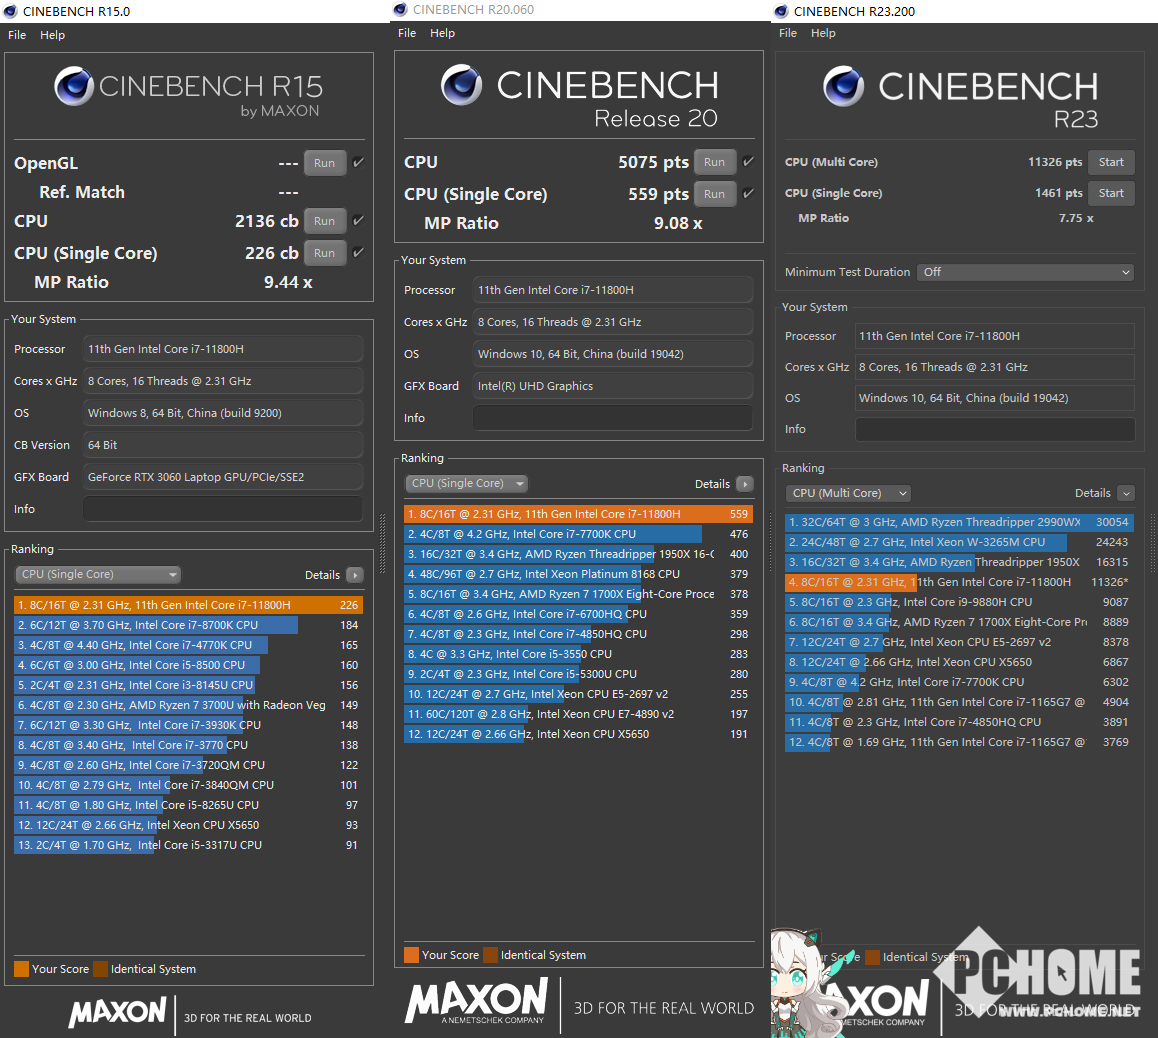Open the CPU (Single Core) ranking dropdown in R15
The image size is (1158, 1038).
pos(98,574)
